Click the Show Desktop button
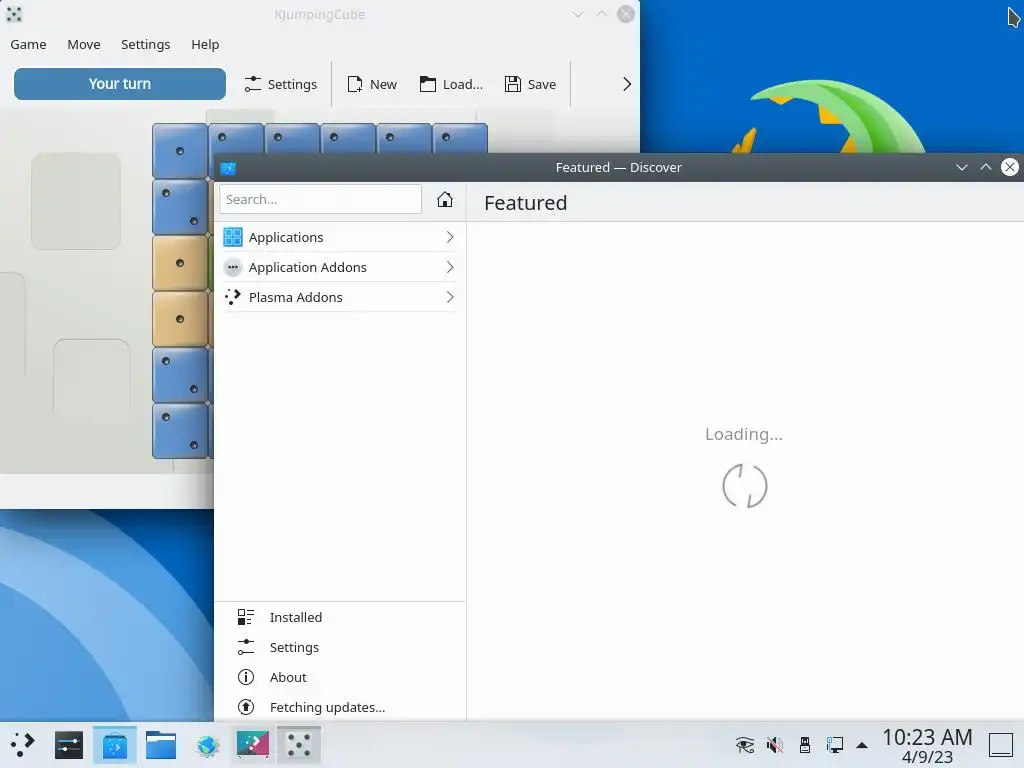 [1000, 745]
